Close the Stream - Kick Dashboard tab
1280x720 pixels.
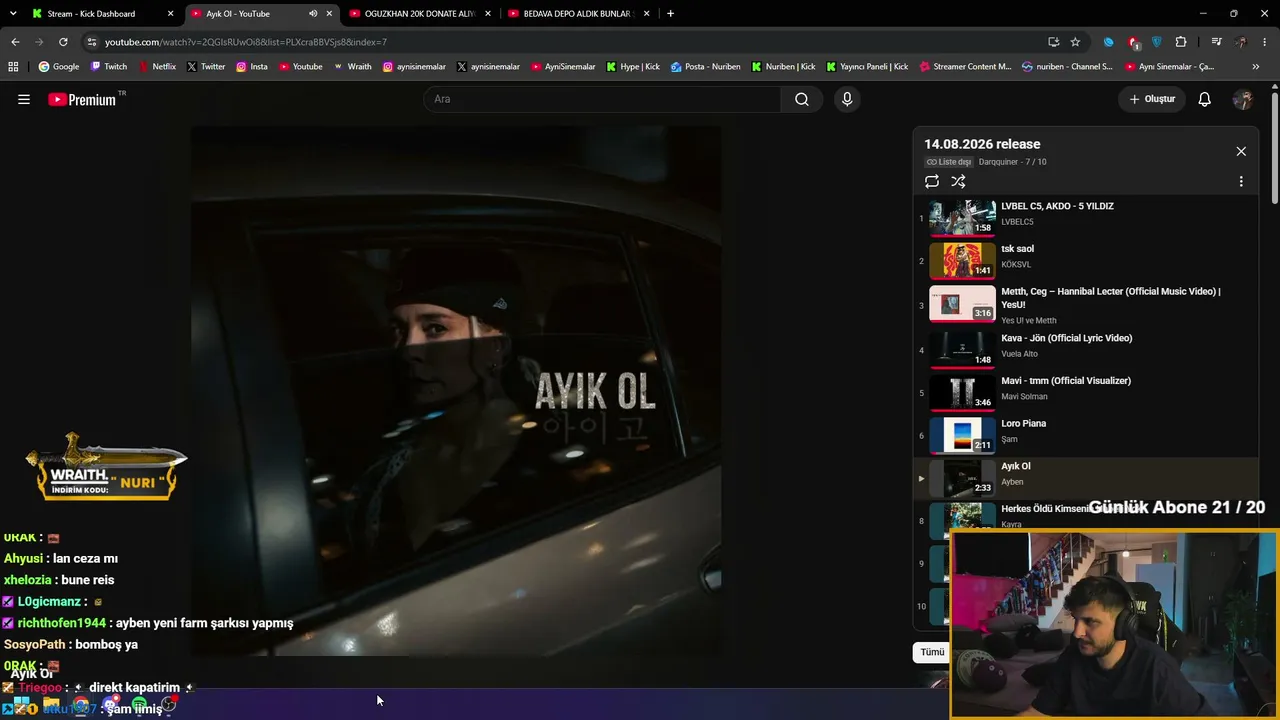tap(170, 14)
